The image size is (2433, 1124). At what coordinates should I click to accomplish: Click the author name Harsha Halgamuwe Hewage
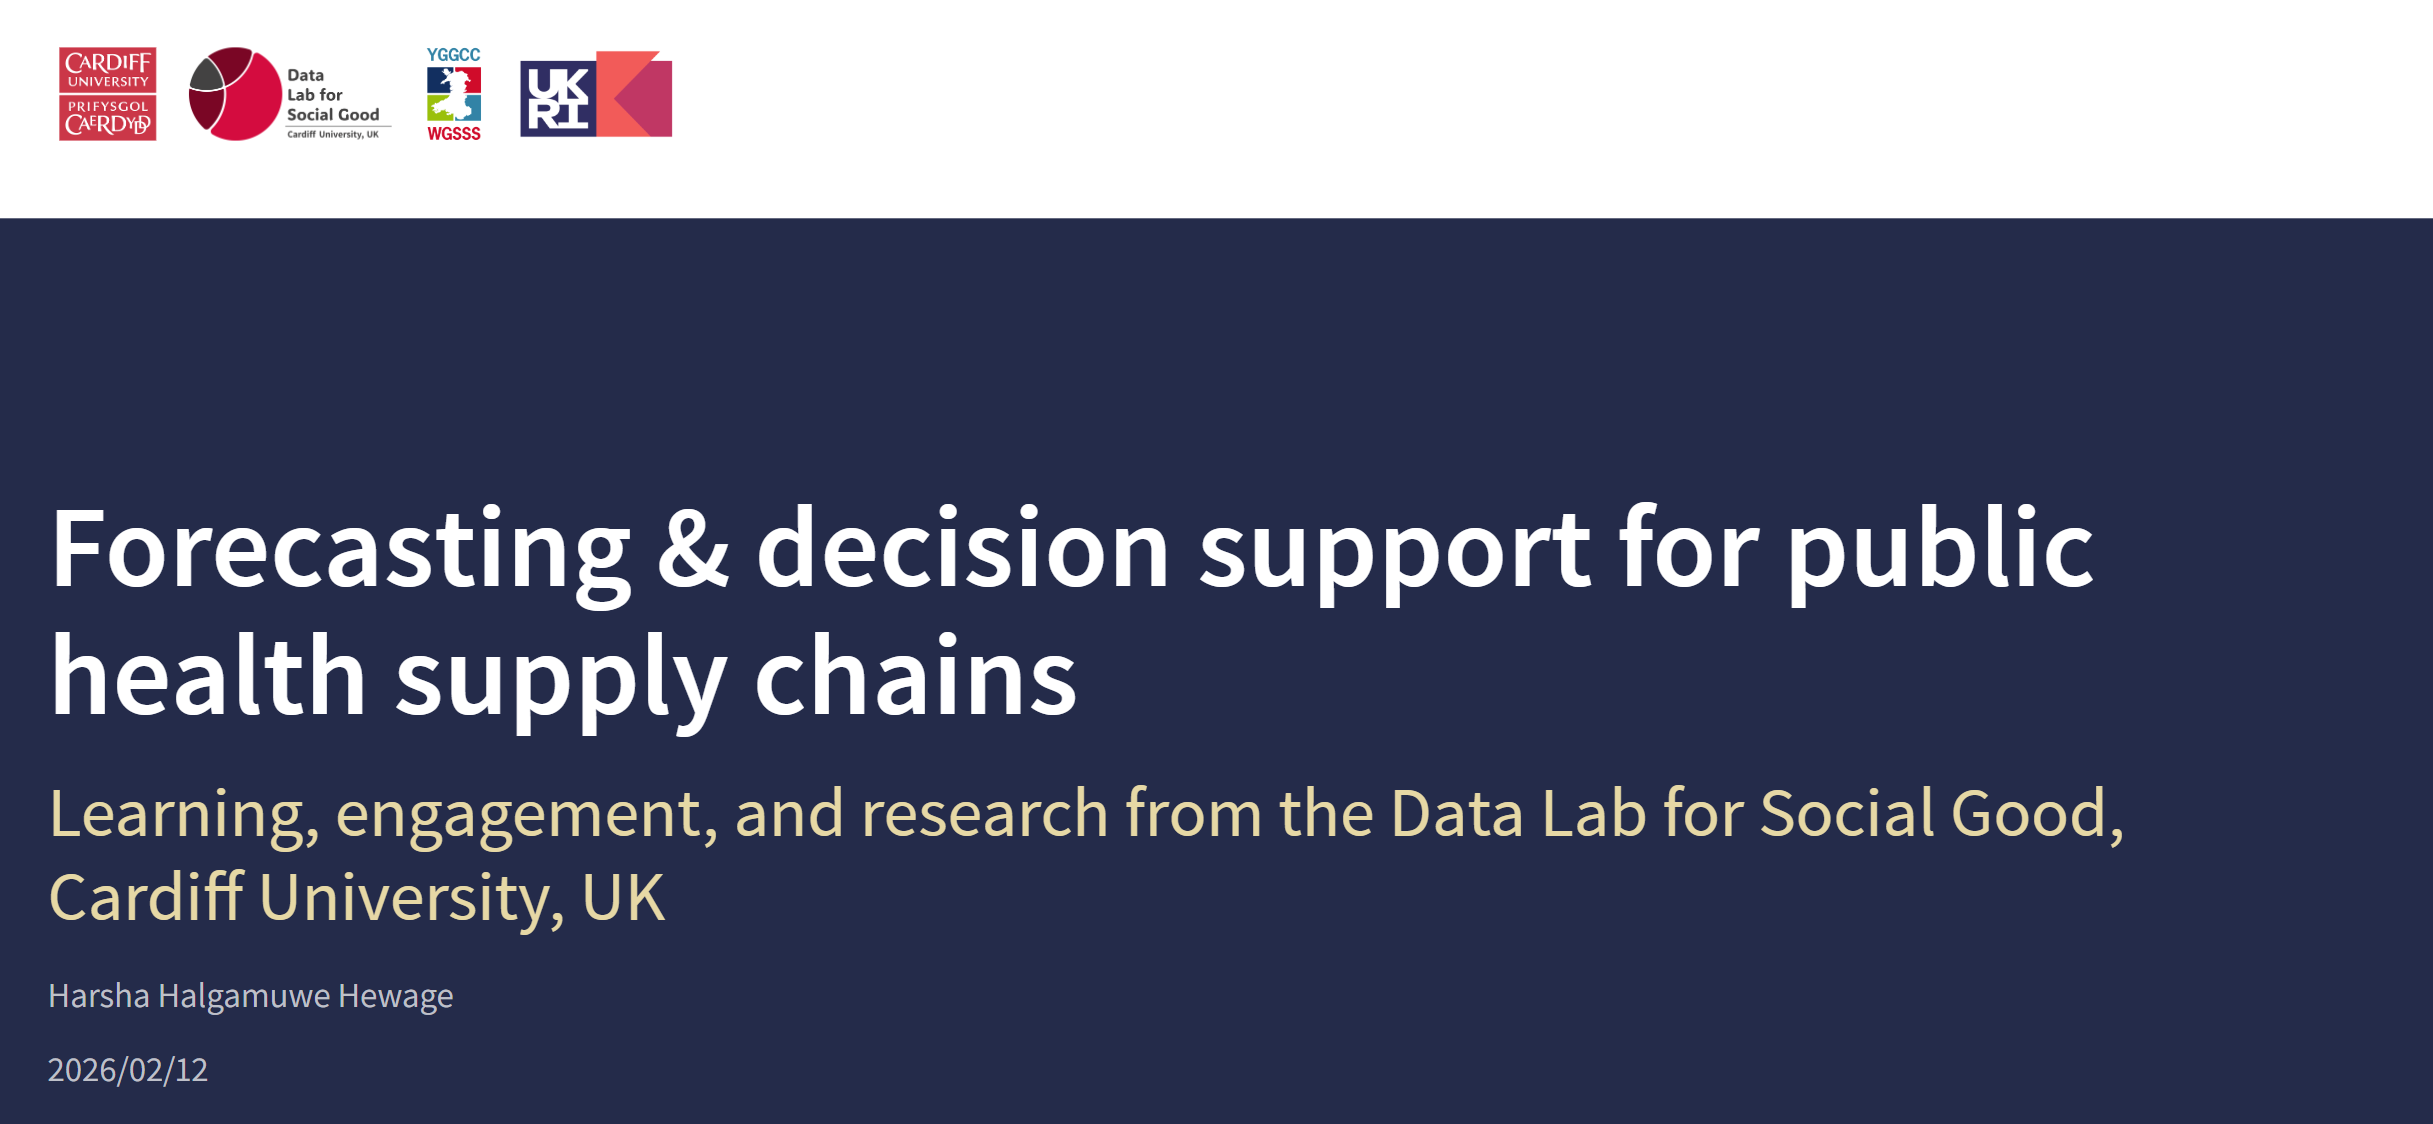pos(250,996)
